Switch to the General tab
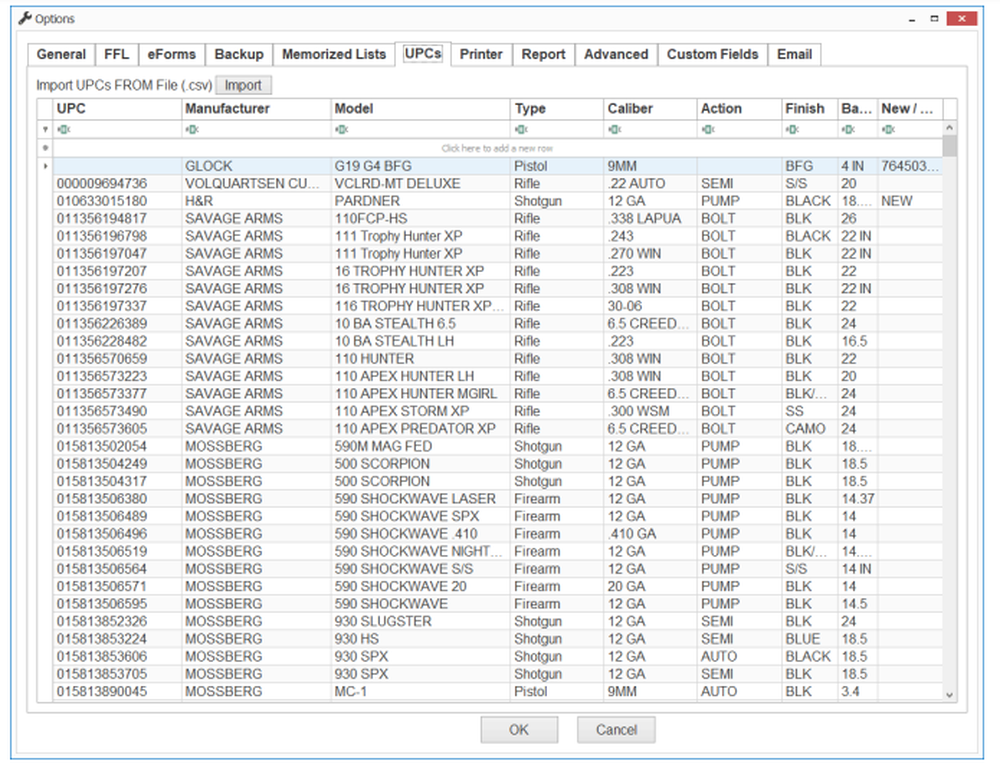This screenshot has width=1000, height=768. (61, 54)
